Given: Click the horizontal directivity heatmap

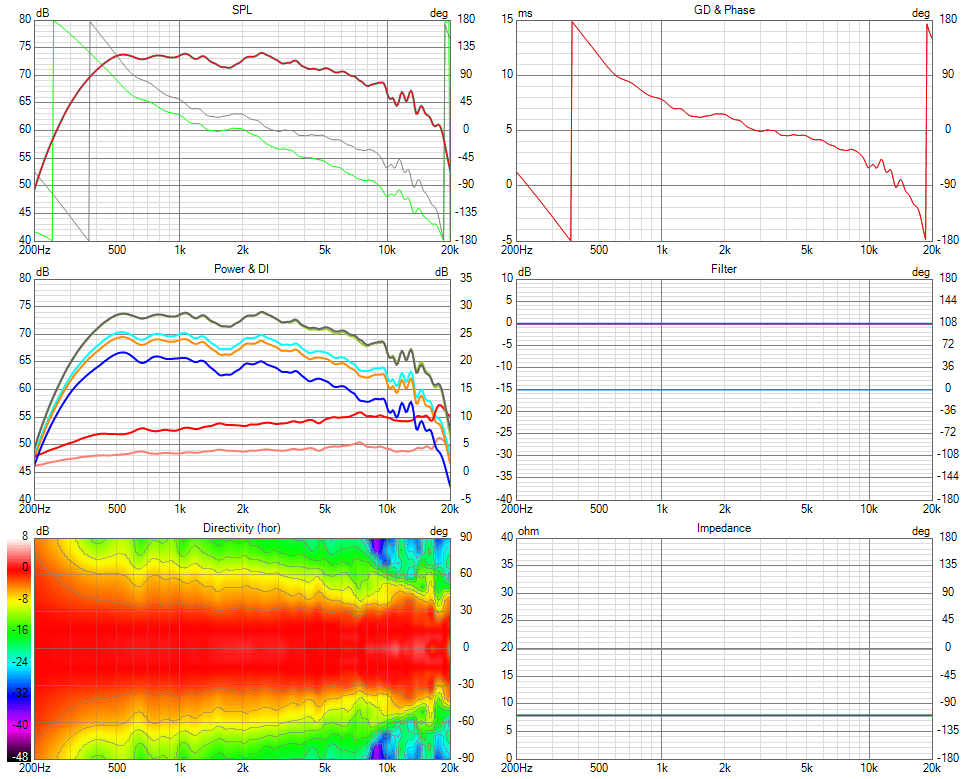Looking at the screenshot, I should (x=242, y=648).
